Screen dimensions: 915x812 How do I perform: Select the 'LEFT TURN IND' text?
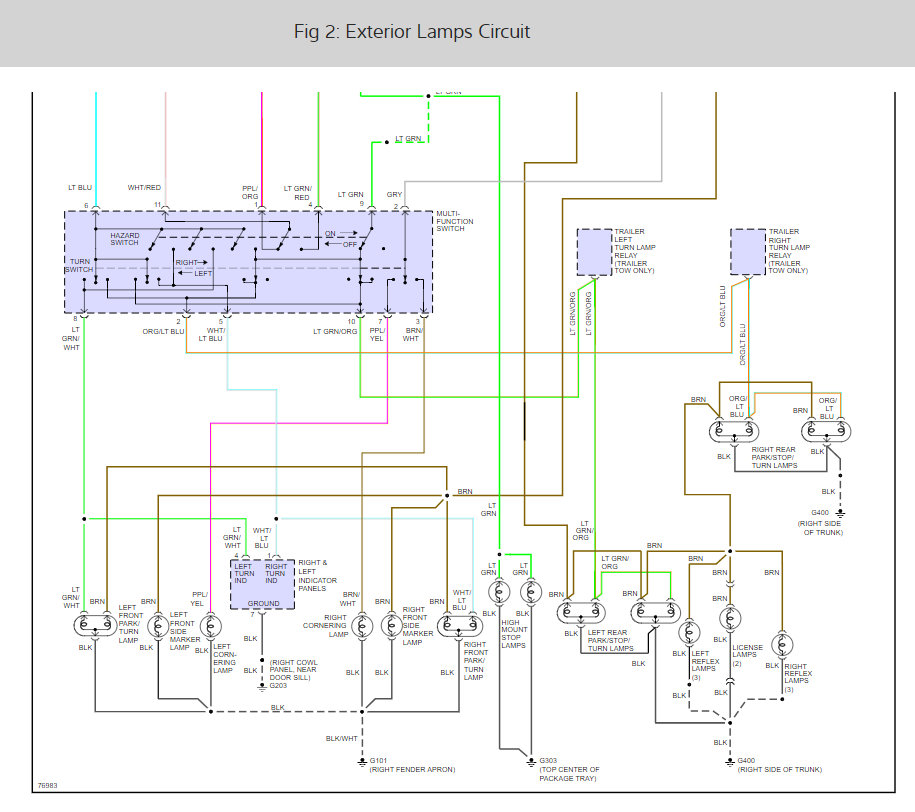coord(245,574)
